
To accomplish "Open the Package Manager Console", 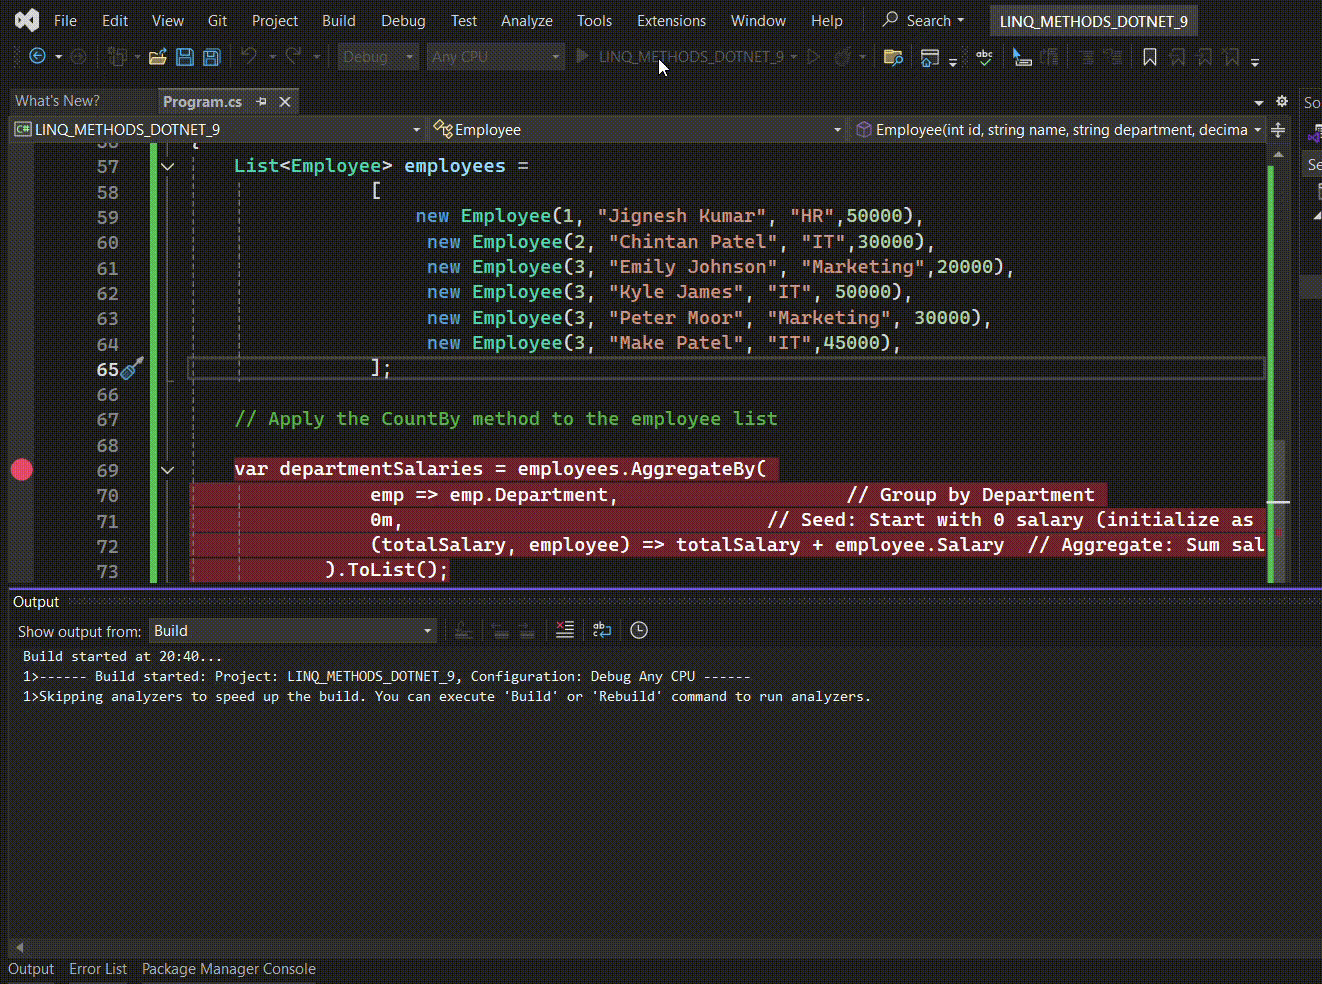I will pos(228,968).
